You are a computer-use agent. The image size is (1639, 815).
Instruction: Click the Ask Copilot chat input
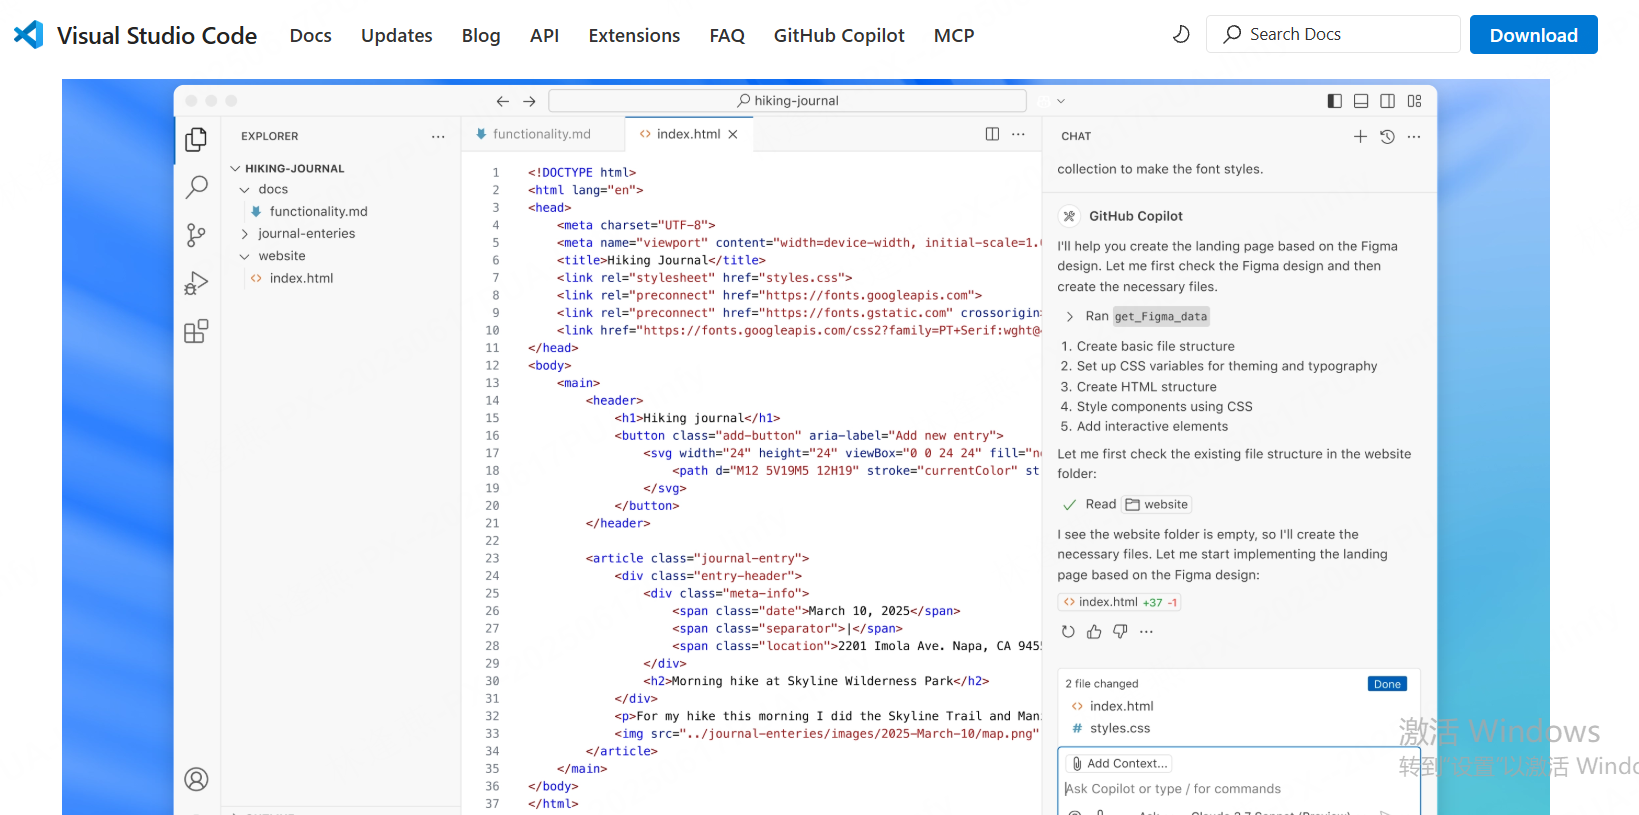click(x=1239, y=789)
